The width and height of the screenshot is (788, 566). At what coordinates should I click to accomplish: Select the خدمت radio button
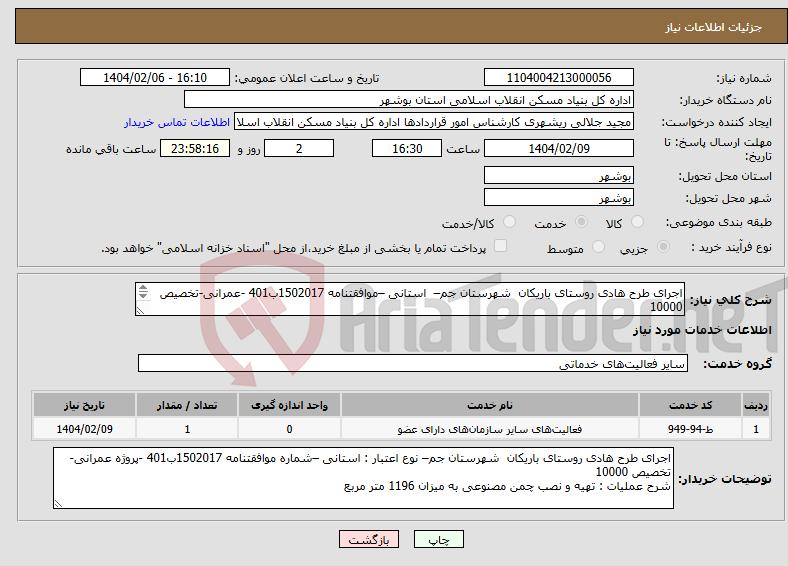pyautogui.click(x=581, y=222)
